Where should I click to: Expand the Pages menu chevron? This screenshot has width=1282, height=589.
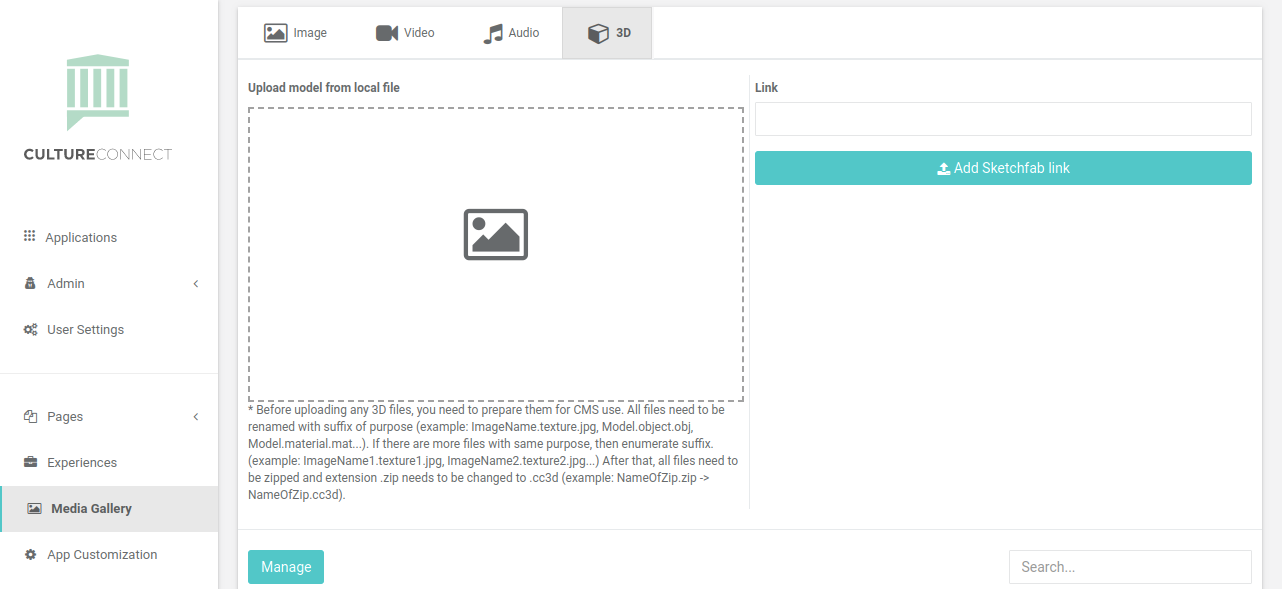[x=196, y=416]
